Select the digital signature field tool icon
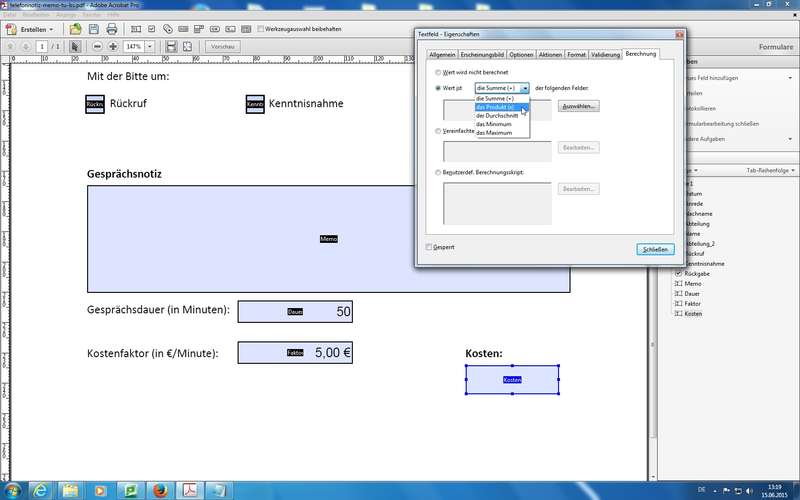 click(x=231, y=29)
